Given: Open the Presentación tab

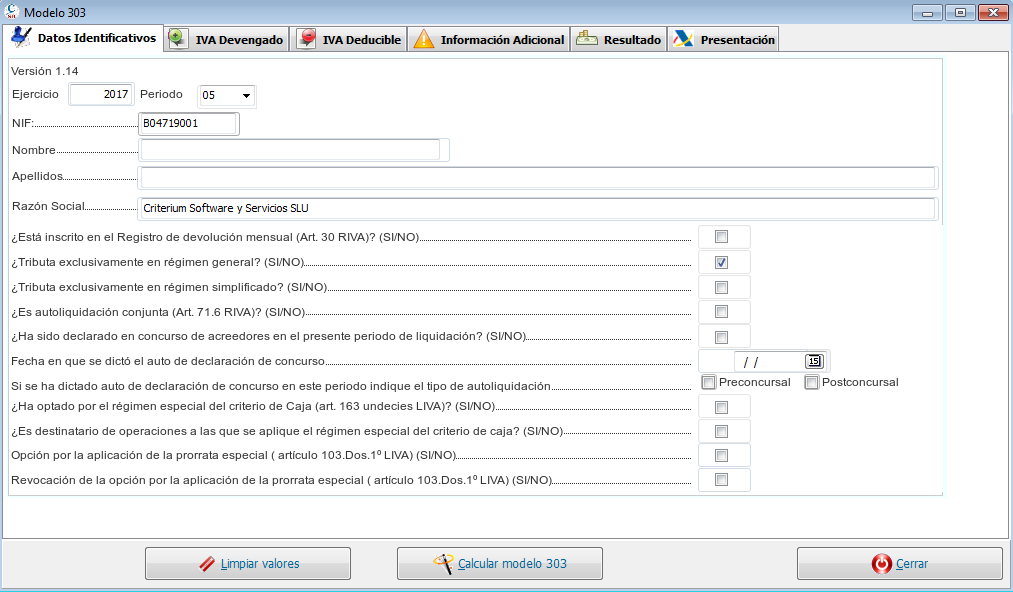Looking at the screenshot, I should (x=723, y=39).
